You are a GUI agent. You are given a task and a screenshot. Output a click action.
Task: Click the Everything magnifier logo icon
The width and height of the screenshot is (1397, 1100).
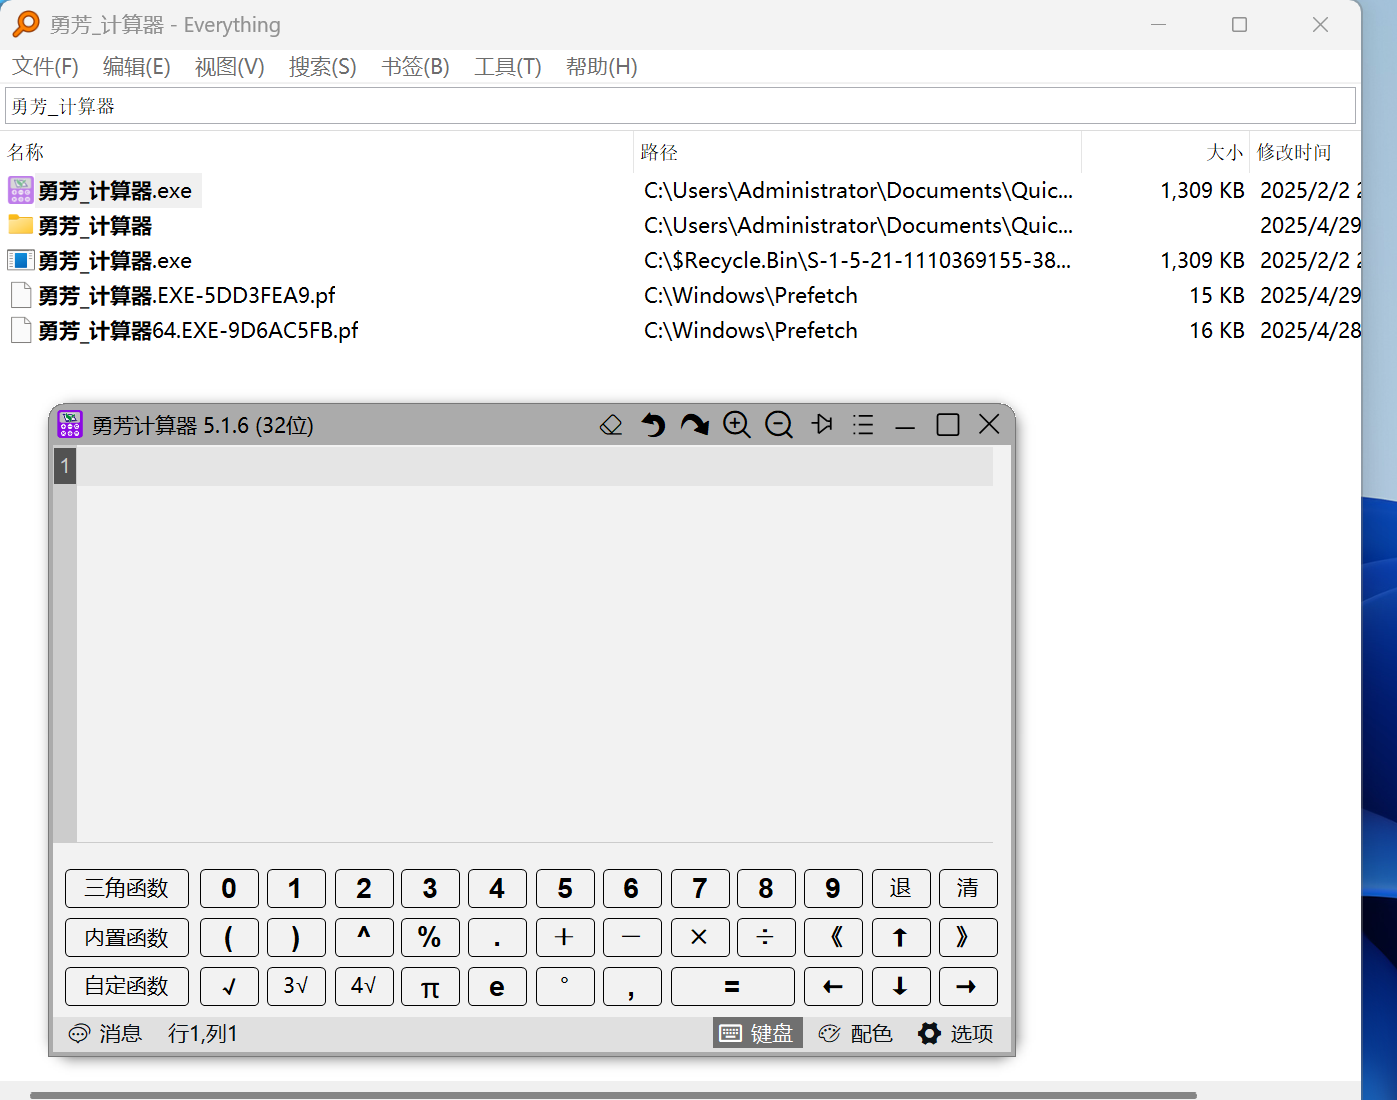(x=26, y=24)
